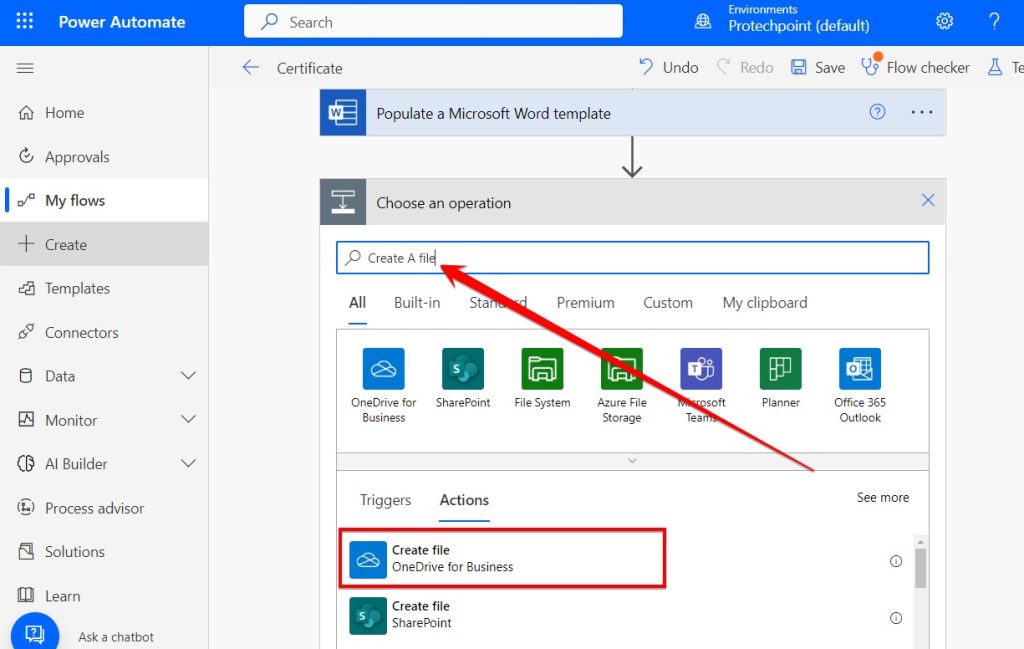
Task: Go to Home in sidebar
Action: pos(104,113)
